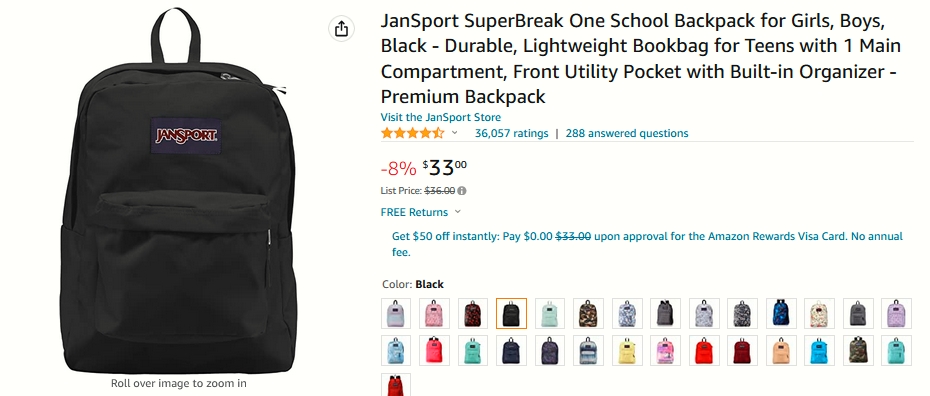Click the star rating icons
The image size is (930, 396).
tap(412, 133)
